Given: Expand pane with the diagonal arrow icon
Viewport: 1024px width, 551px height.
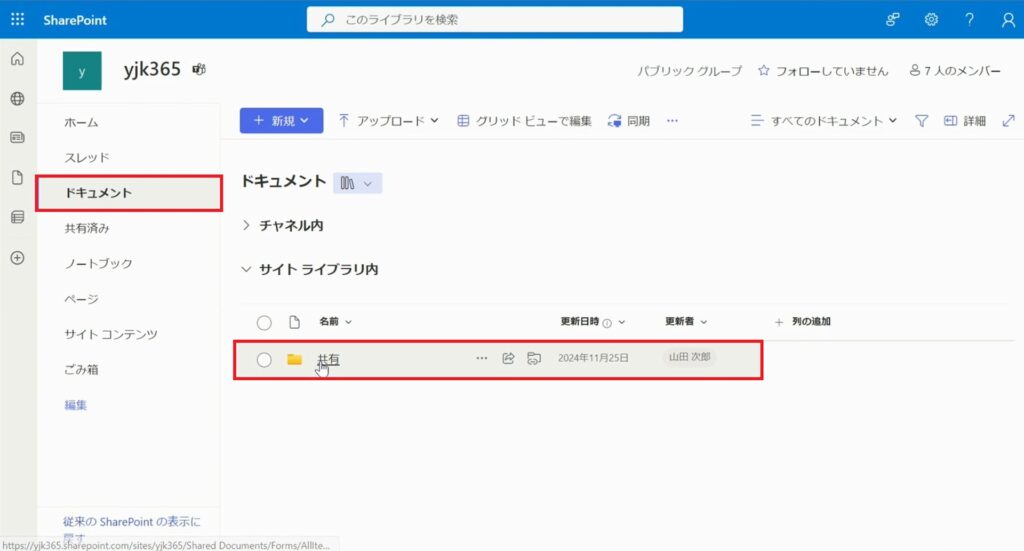Looking at the screenshot, I should click(x=1008, y=121).
